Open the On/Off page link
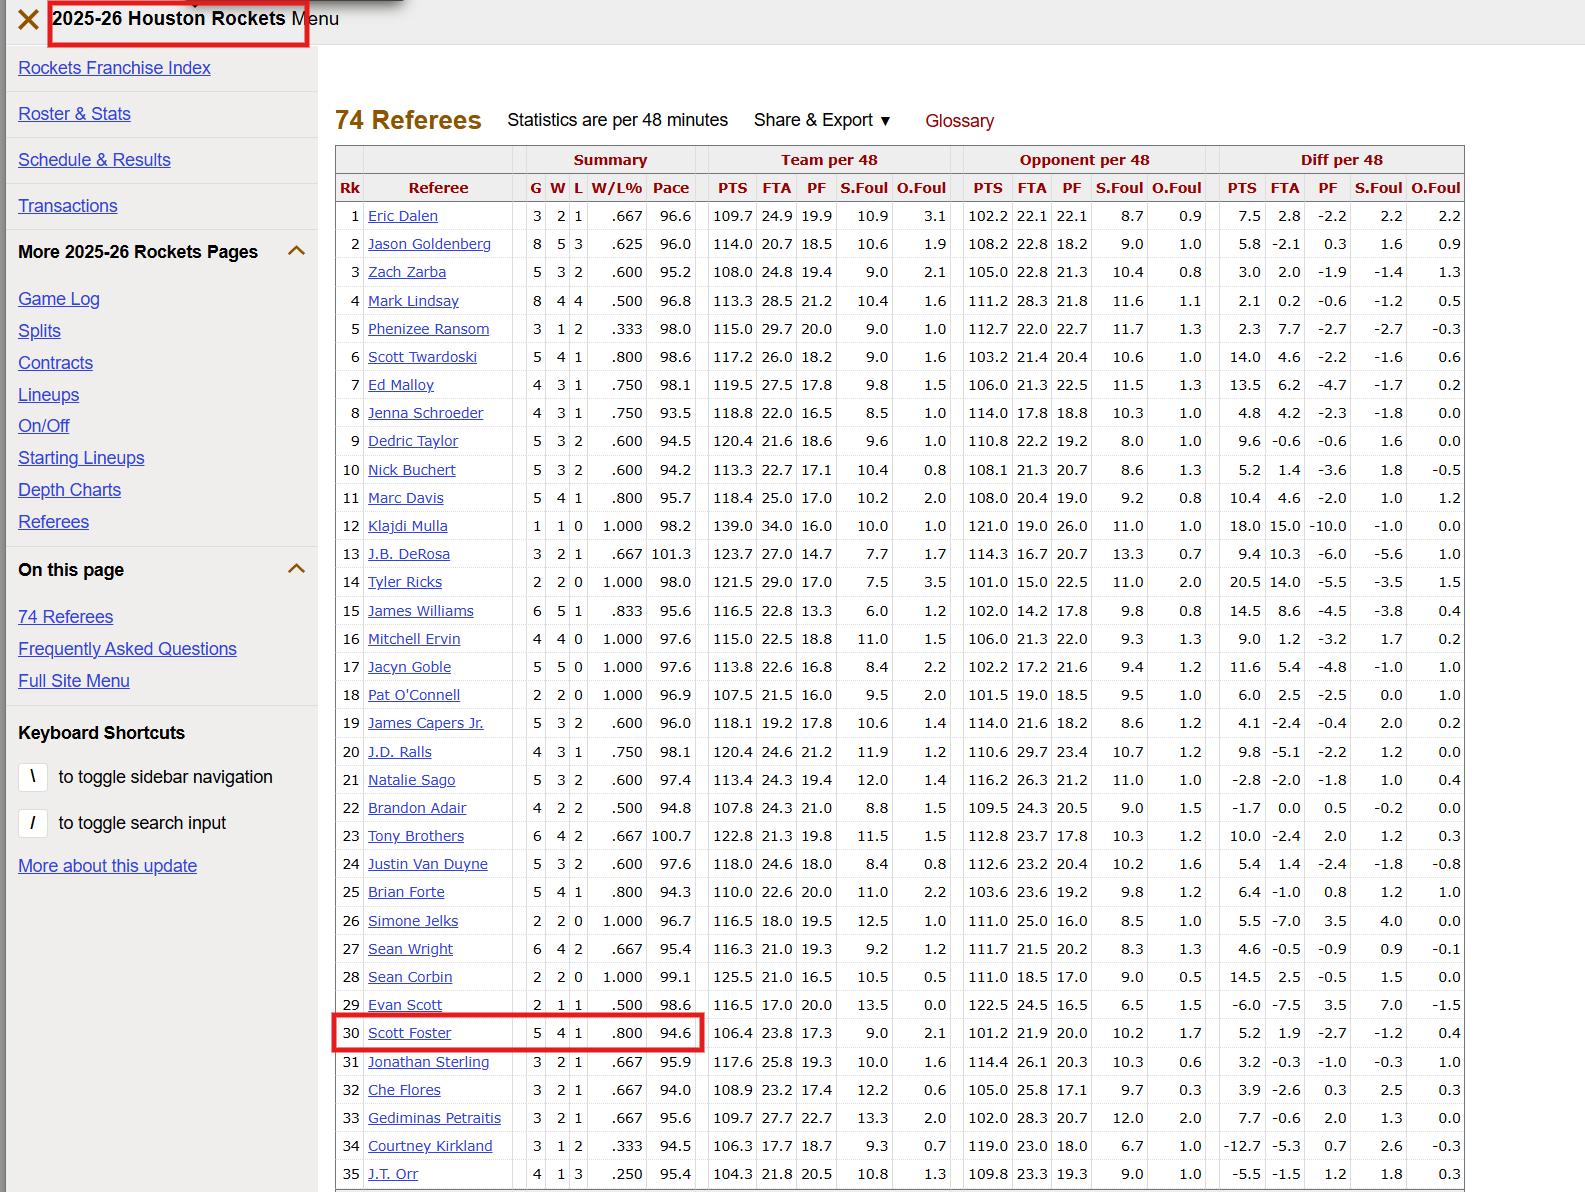Image resolution: width=1585 pixels, height=1192 pixels. [44, 426]
